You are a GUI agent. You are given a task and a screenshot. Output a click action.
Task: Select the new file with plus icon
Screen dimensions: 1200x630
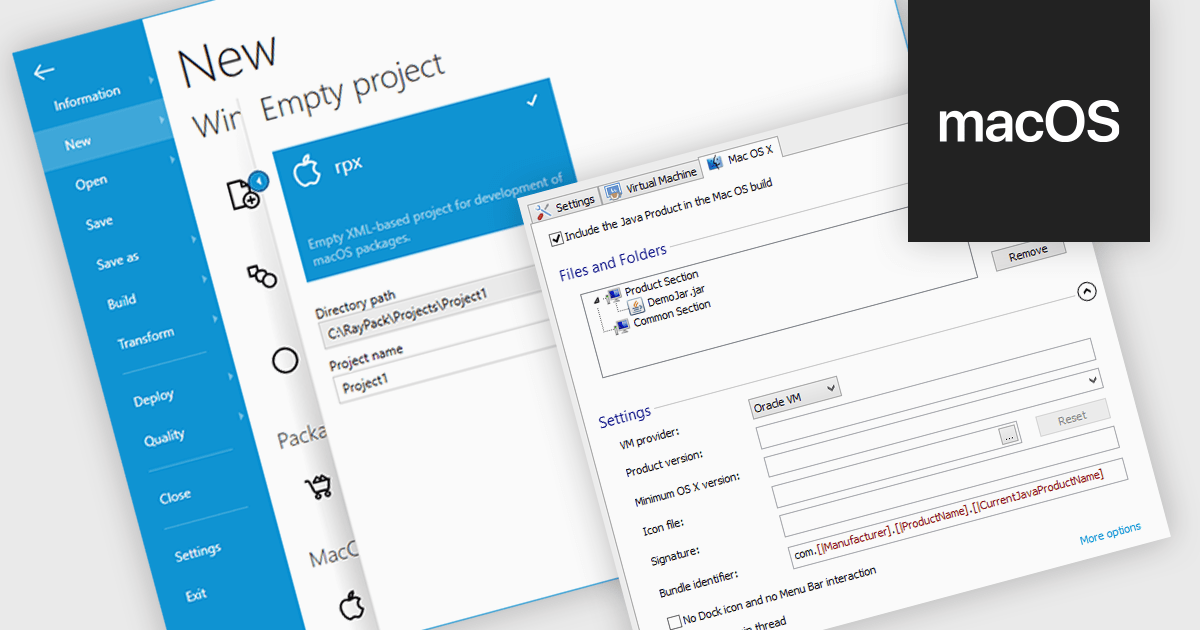(243, 194)
